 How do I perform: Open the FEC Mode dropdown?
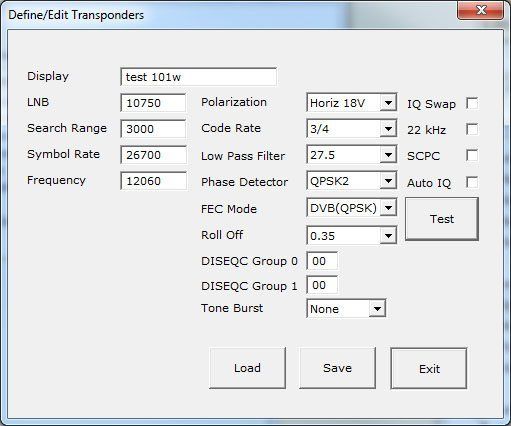click(352, 208)
